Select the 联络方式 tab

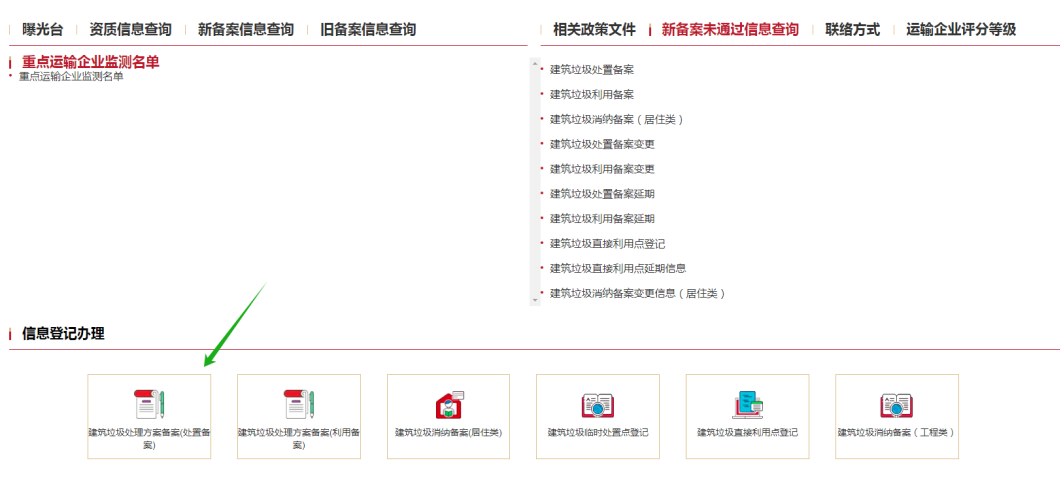[x=852, y=30]
